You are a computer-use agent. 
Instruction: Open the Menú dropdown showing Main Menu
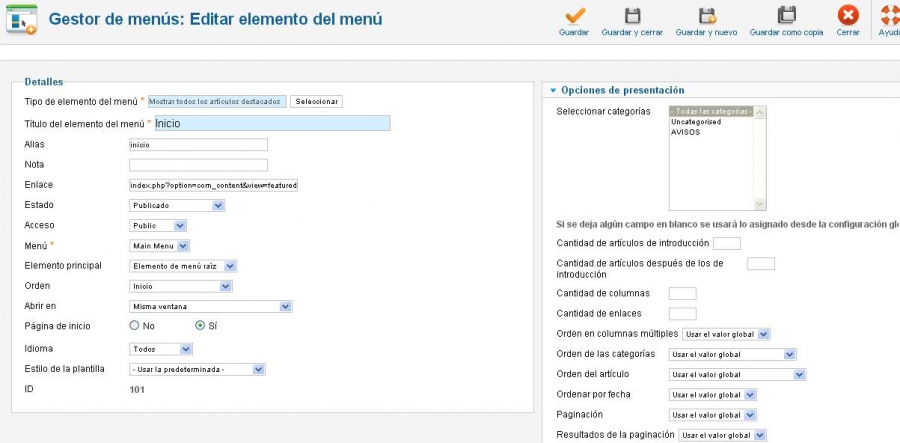pyautogui.click(x=159, y=246)
